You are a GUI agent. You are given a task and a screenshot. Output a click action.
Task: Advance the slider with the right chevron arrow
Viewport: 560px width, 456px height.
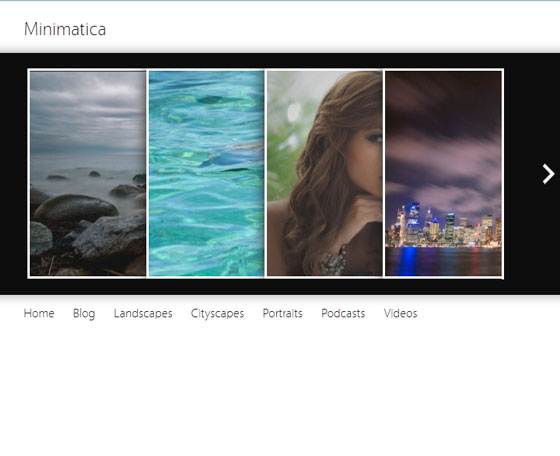pyautogui.click(x=549, y=174)
